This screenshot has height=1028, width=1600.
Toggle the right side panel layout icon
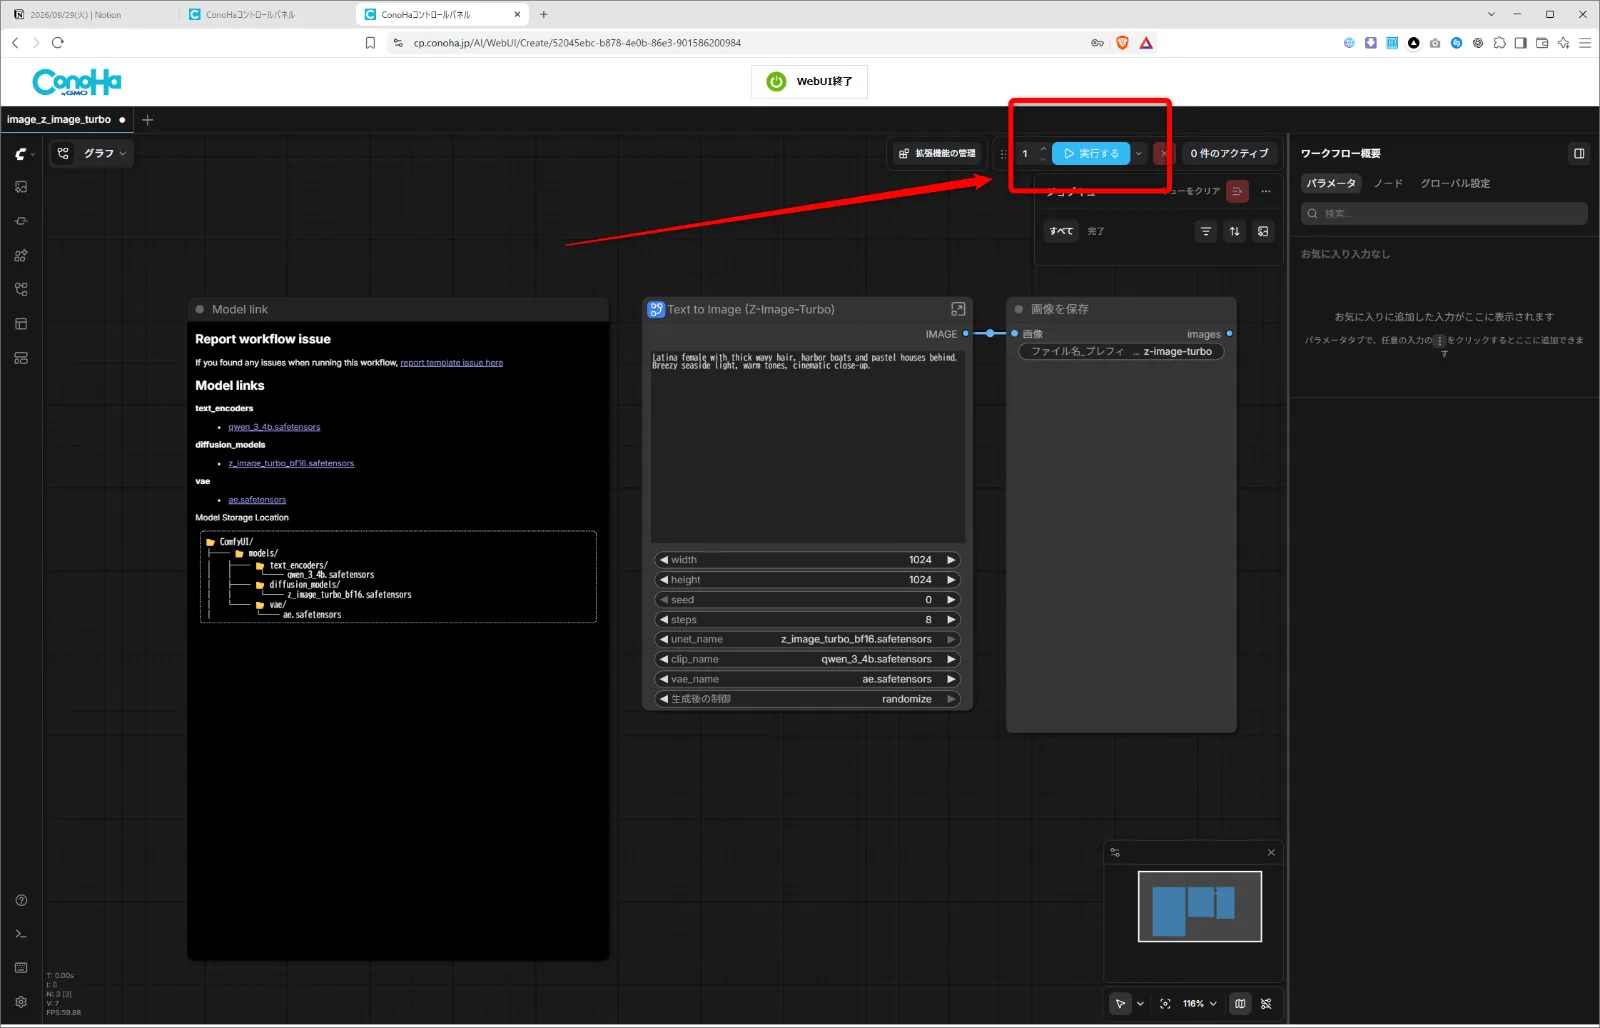tap(1579, 153)
